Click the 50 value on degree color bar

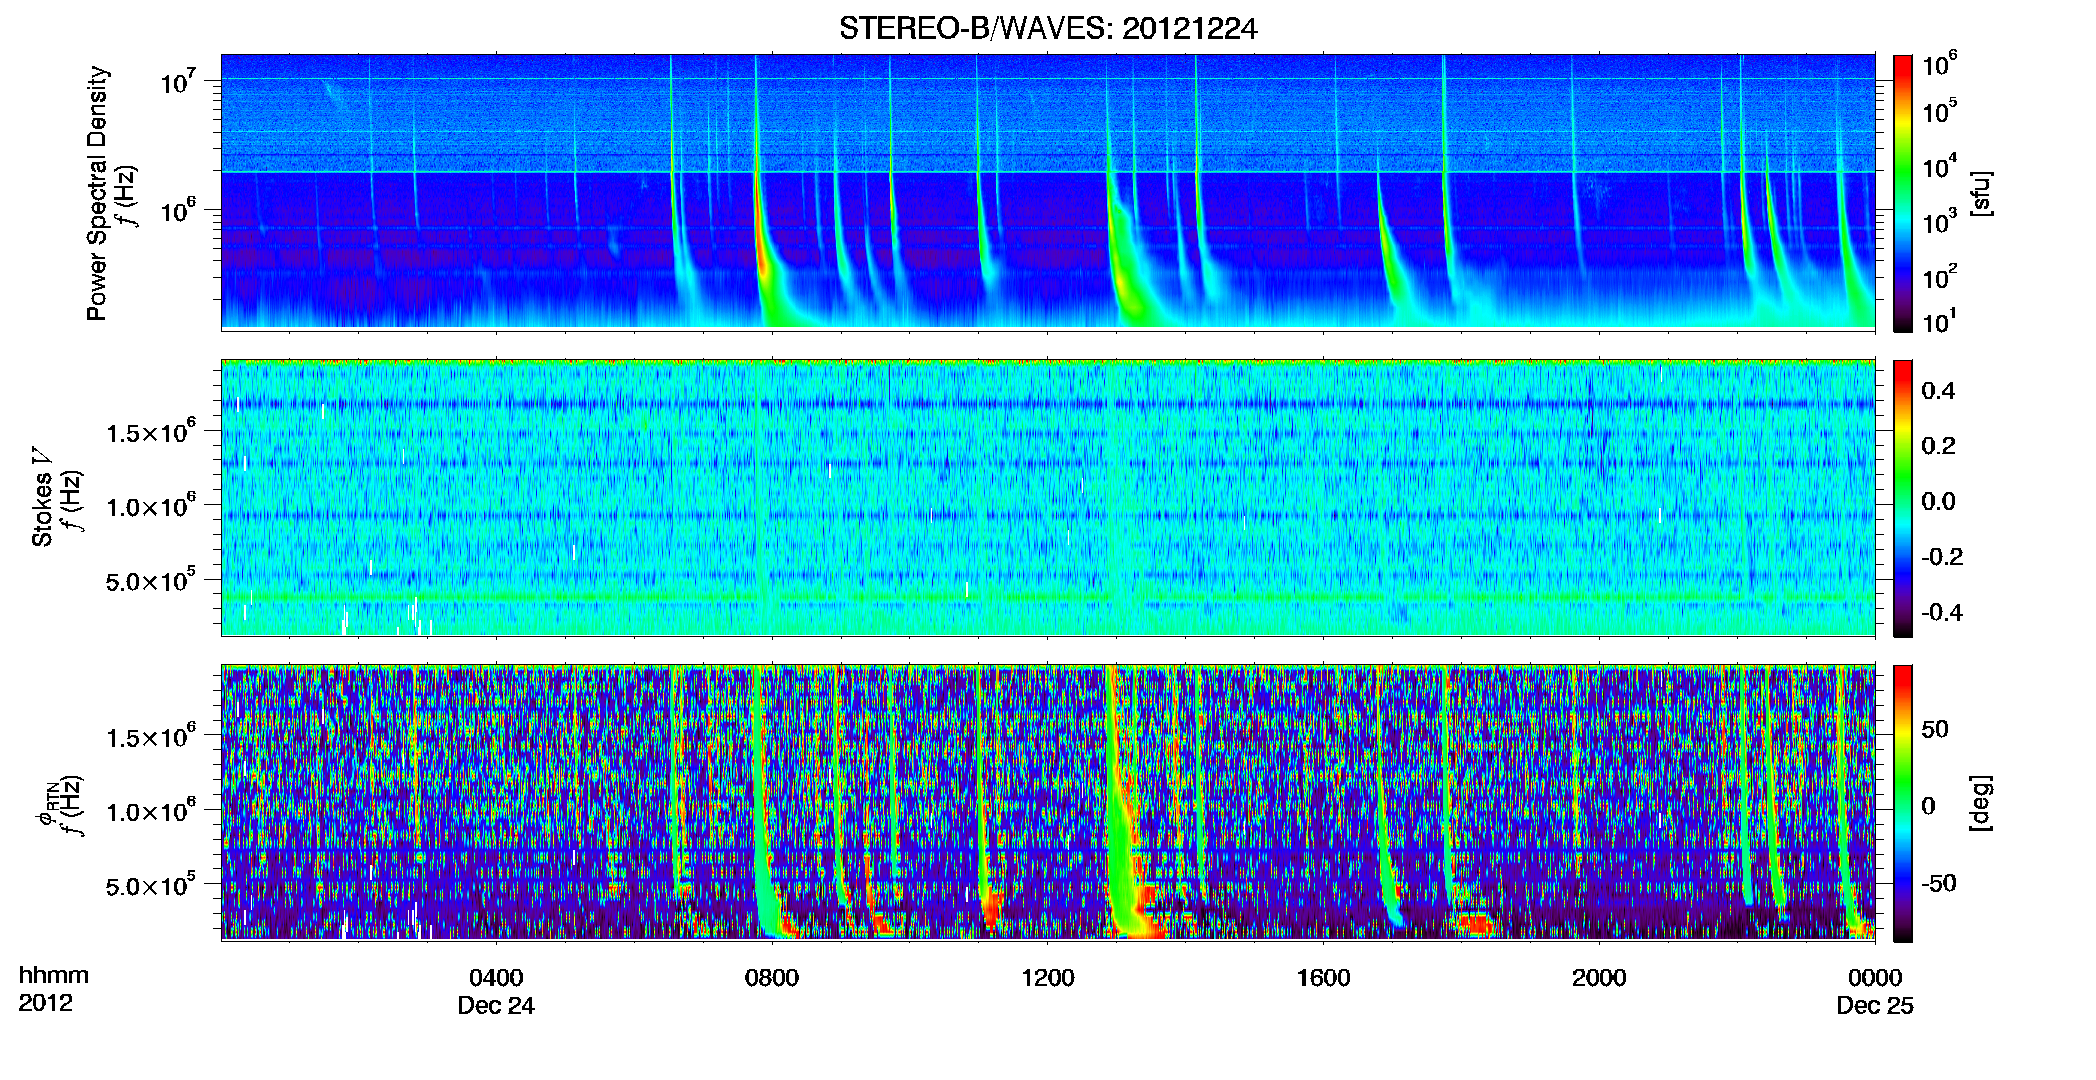(1934, 729)
